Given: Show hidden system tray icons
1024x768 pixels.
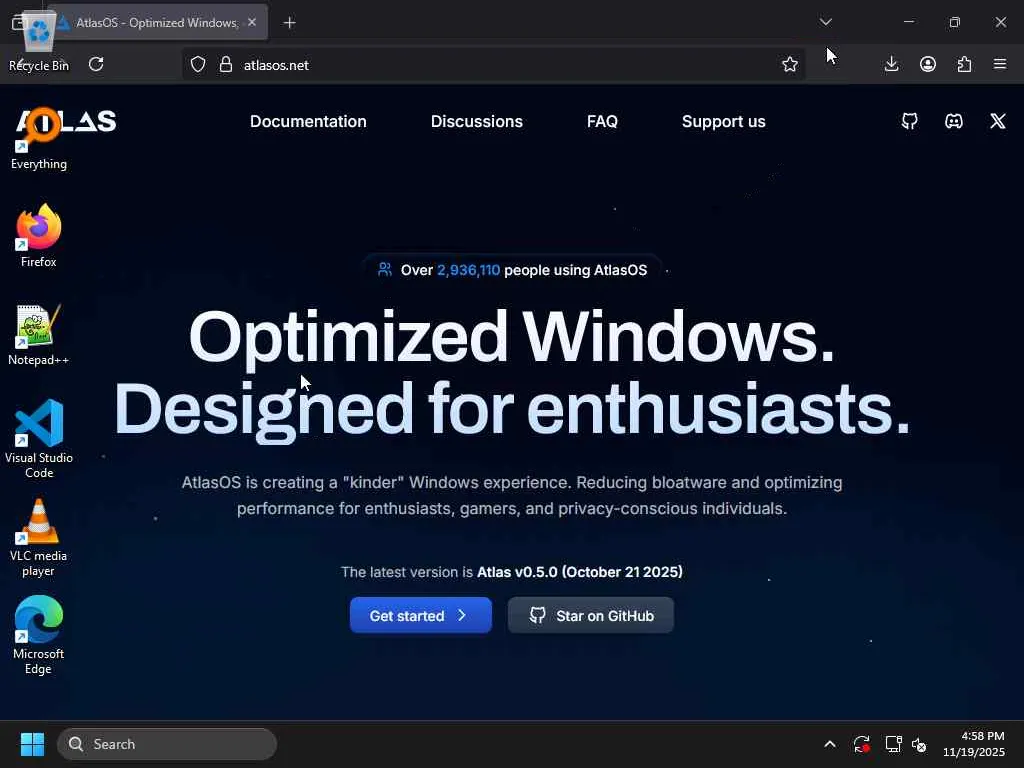Looking at the screenshot, I should pos(829,744).
